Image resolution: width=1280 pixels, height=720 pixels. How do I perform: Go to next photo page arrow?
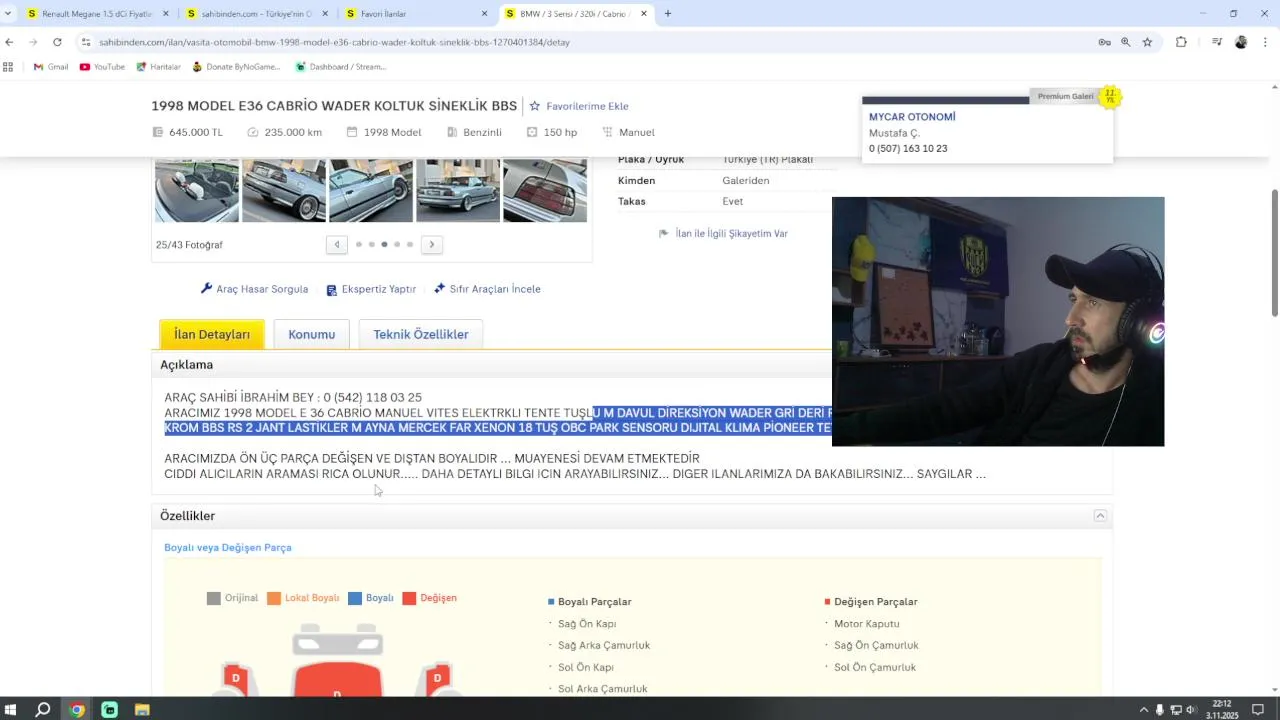(x=432, y=244)
